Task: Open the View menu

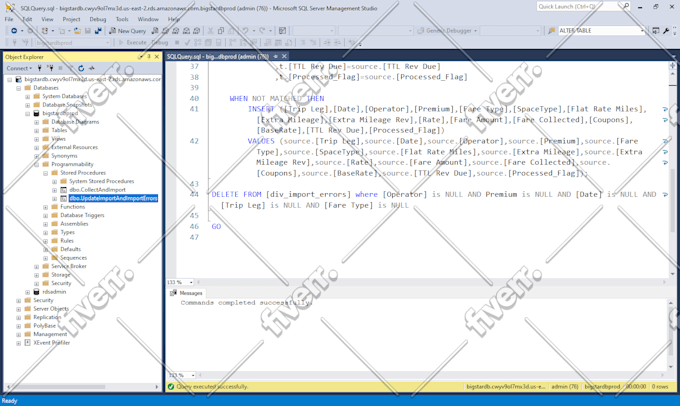Action: [x=47, y=19]
